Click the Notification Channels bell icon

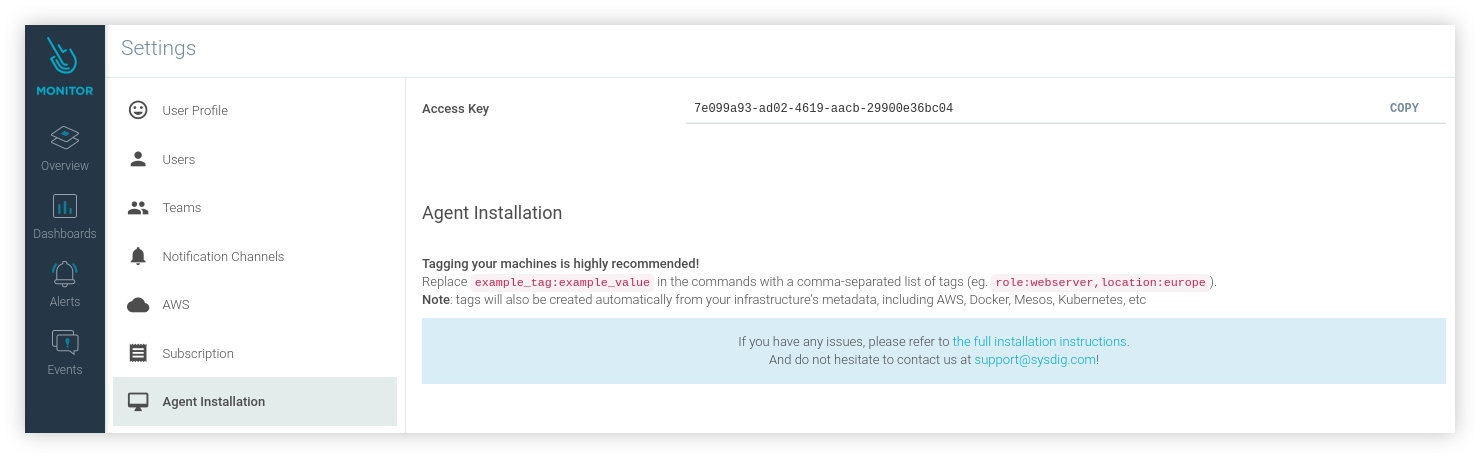(139, 256)
